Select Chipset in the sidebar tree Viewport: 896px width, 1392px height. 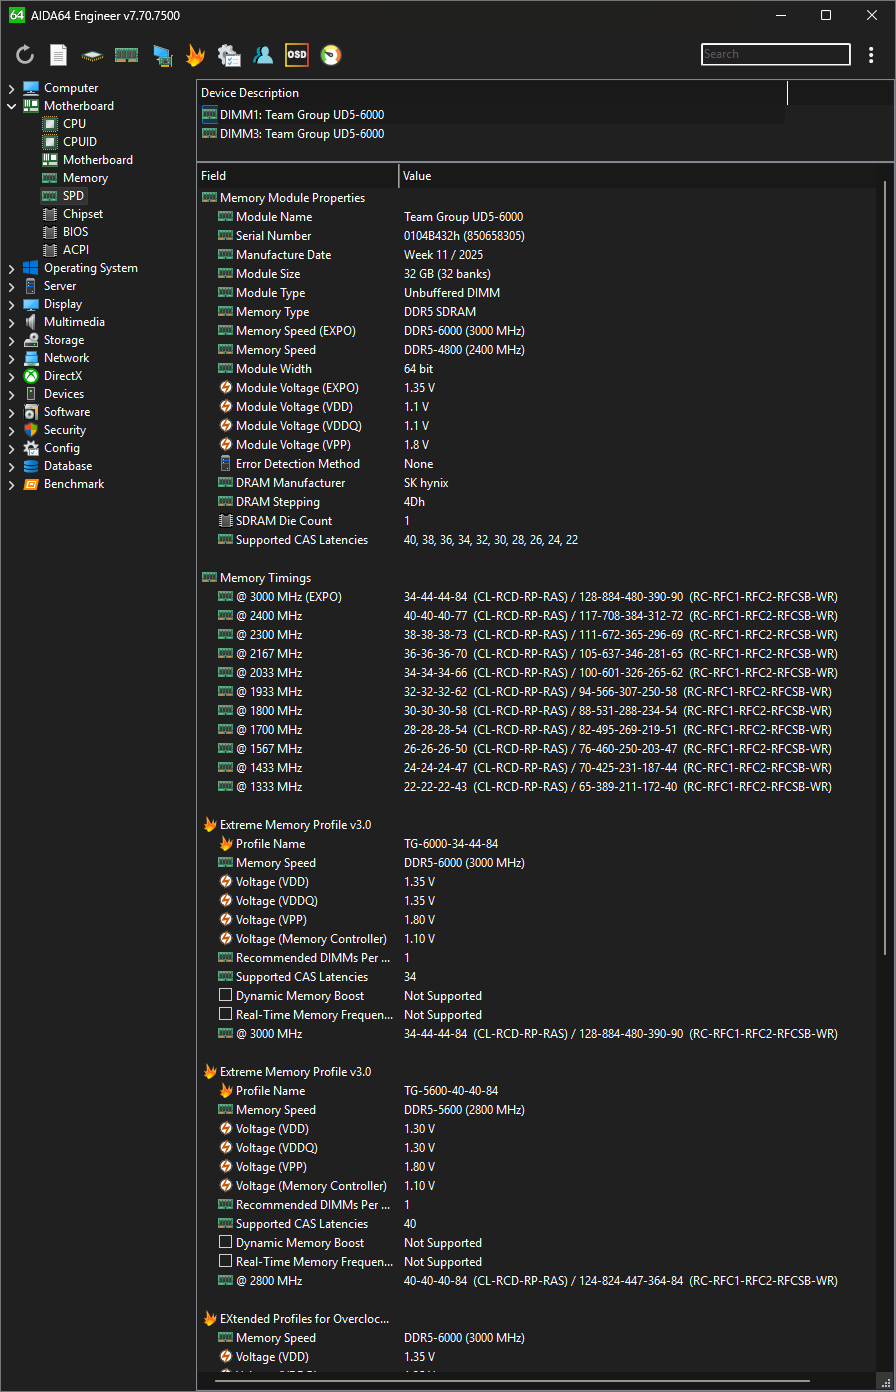click(82, 214)
